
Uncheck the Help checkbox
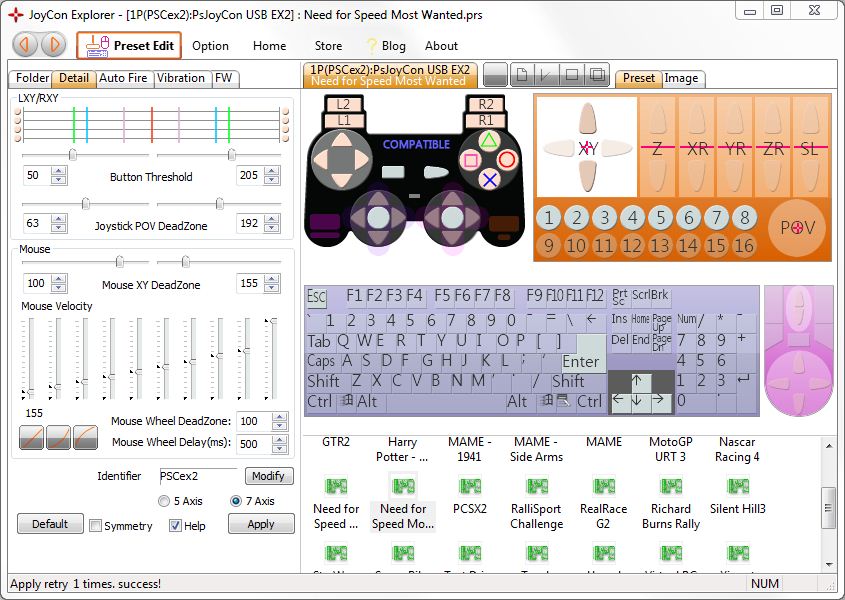[175, 526]
